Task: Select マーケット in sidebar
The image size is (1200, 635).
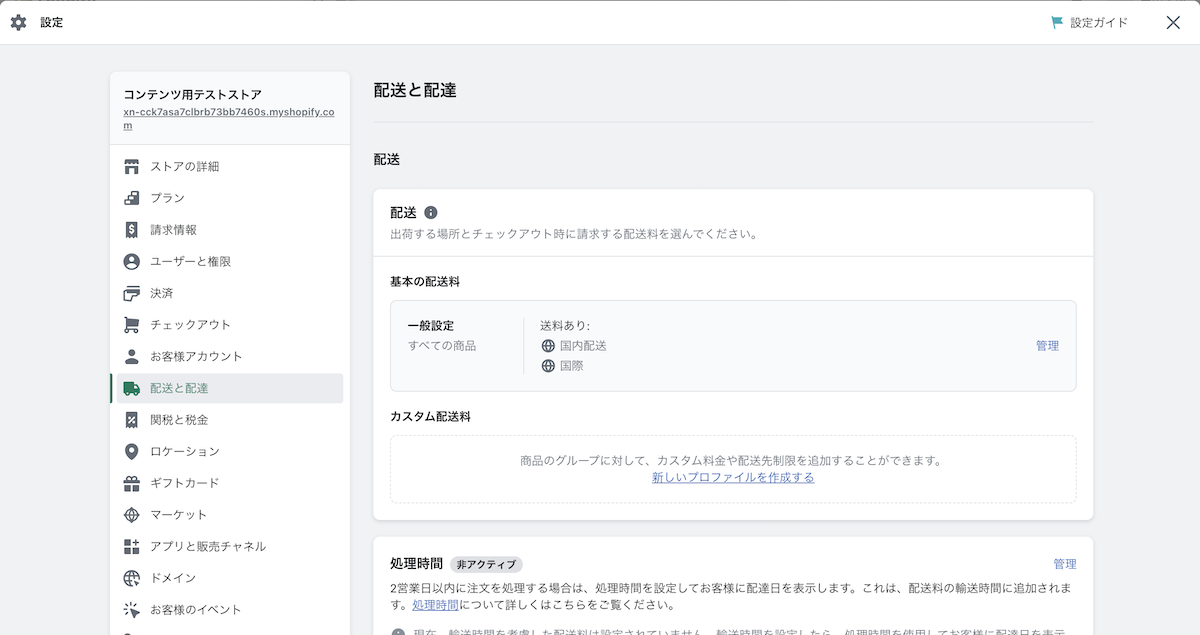Action: point(230,514)
